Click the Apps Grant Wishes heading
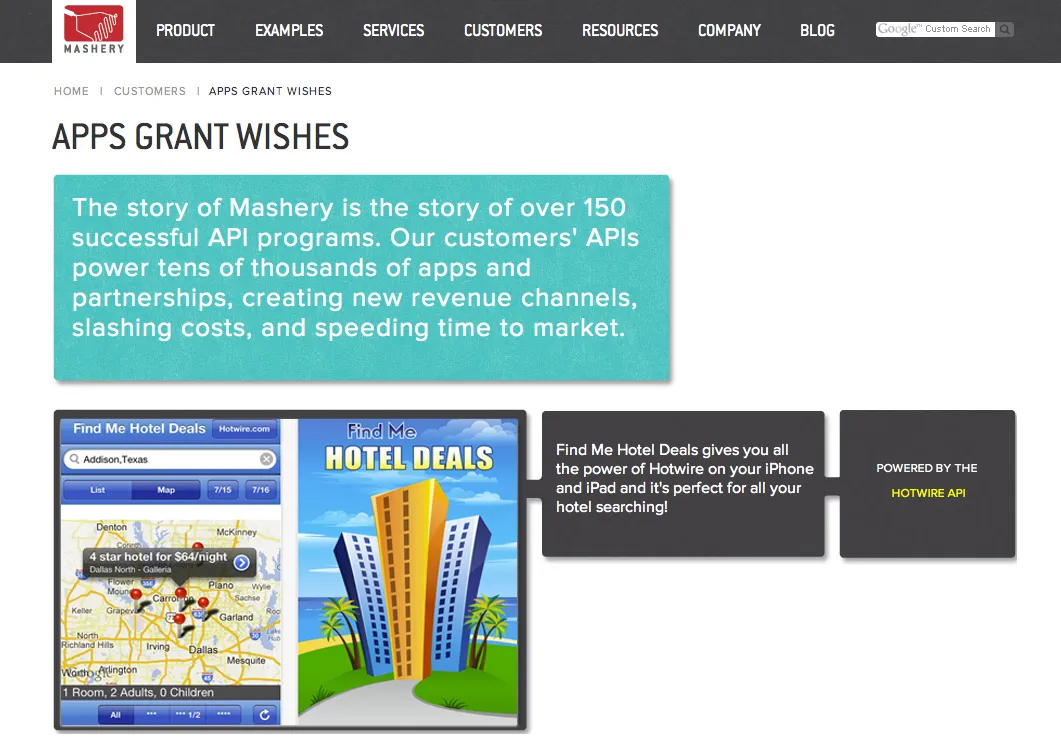The height and width of the screenshot is (742, 1061). point(201,137)
